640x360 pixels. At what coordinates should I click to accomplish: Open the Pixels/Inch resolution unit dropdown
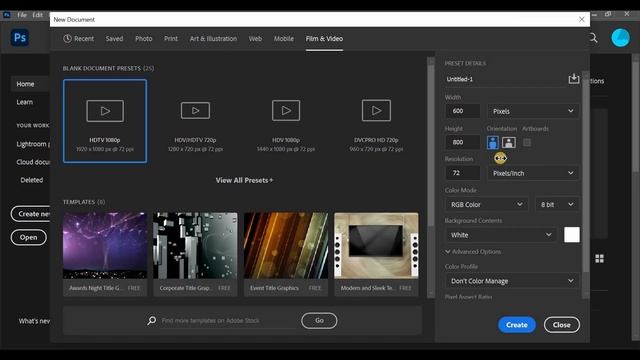533,173
